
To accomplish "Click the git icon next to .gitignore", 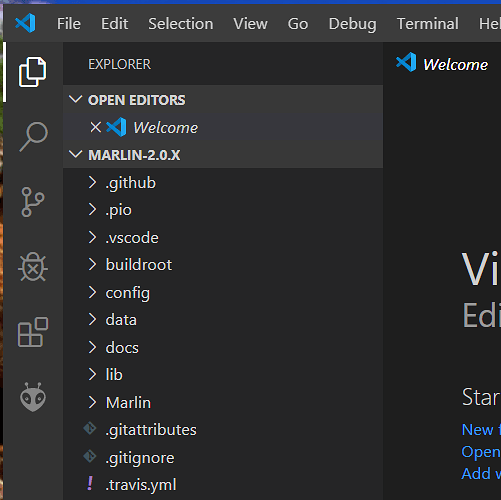I will [90, 456].
